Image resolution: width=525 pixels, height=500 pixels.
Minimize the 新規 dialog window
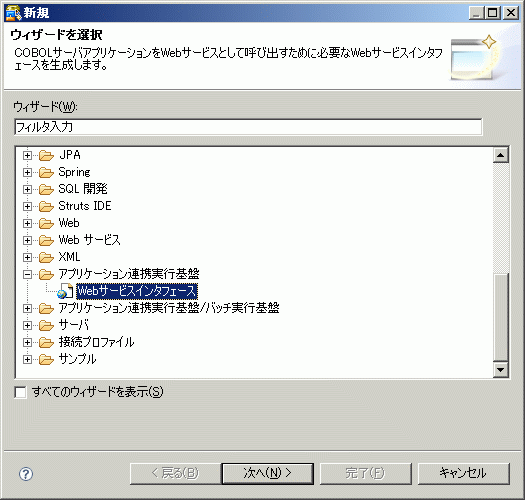(x=477, y=13)
